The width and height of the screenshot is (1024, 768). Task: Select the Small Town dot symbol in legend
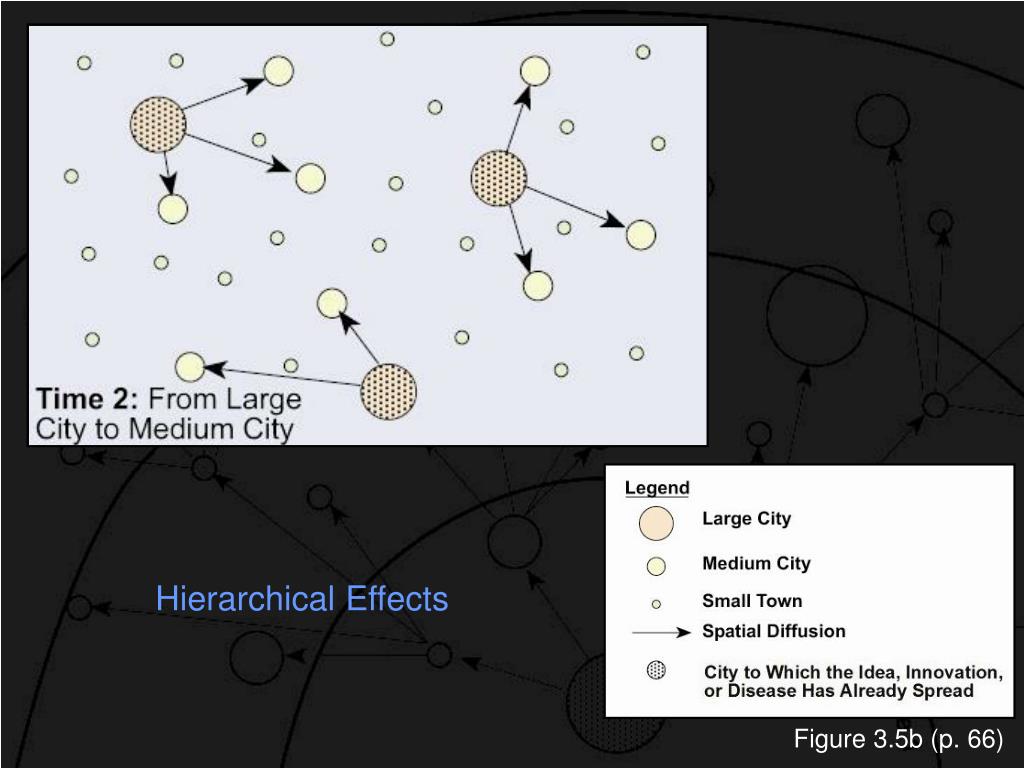tap(656, 604)
